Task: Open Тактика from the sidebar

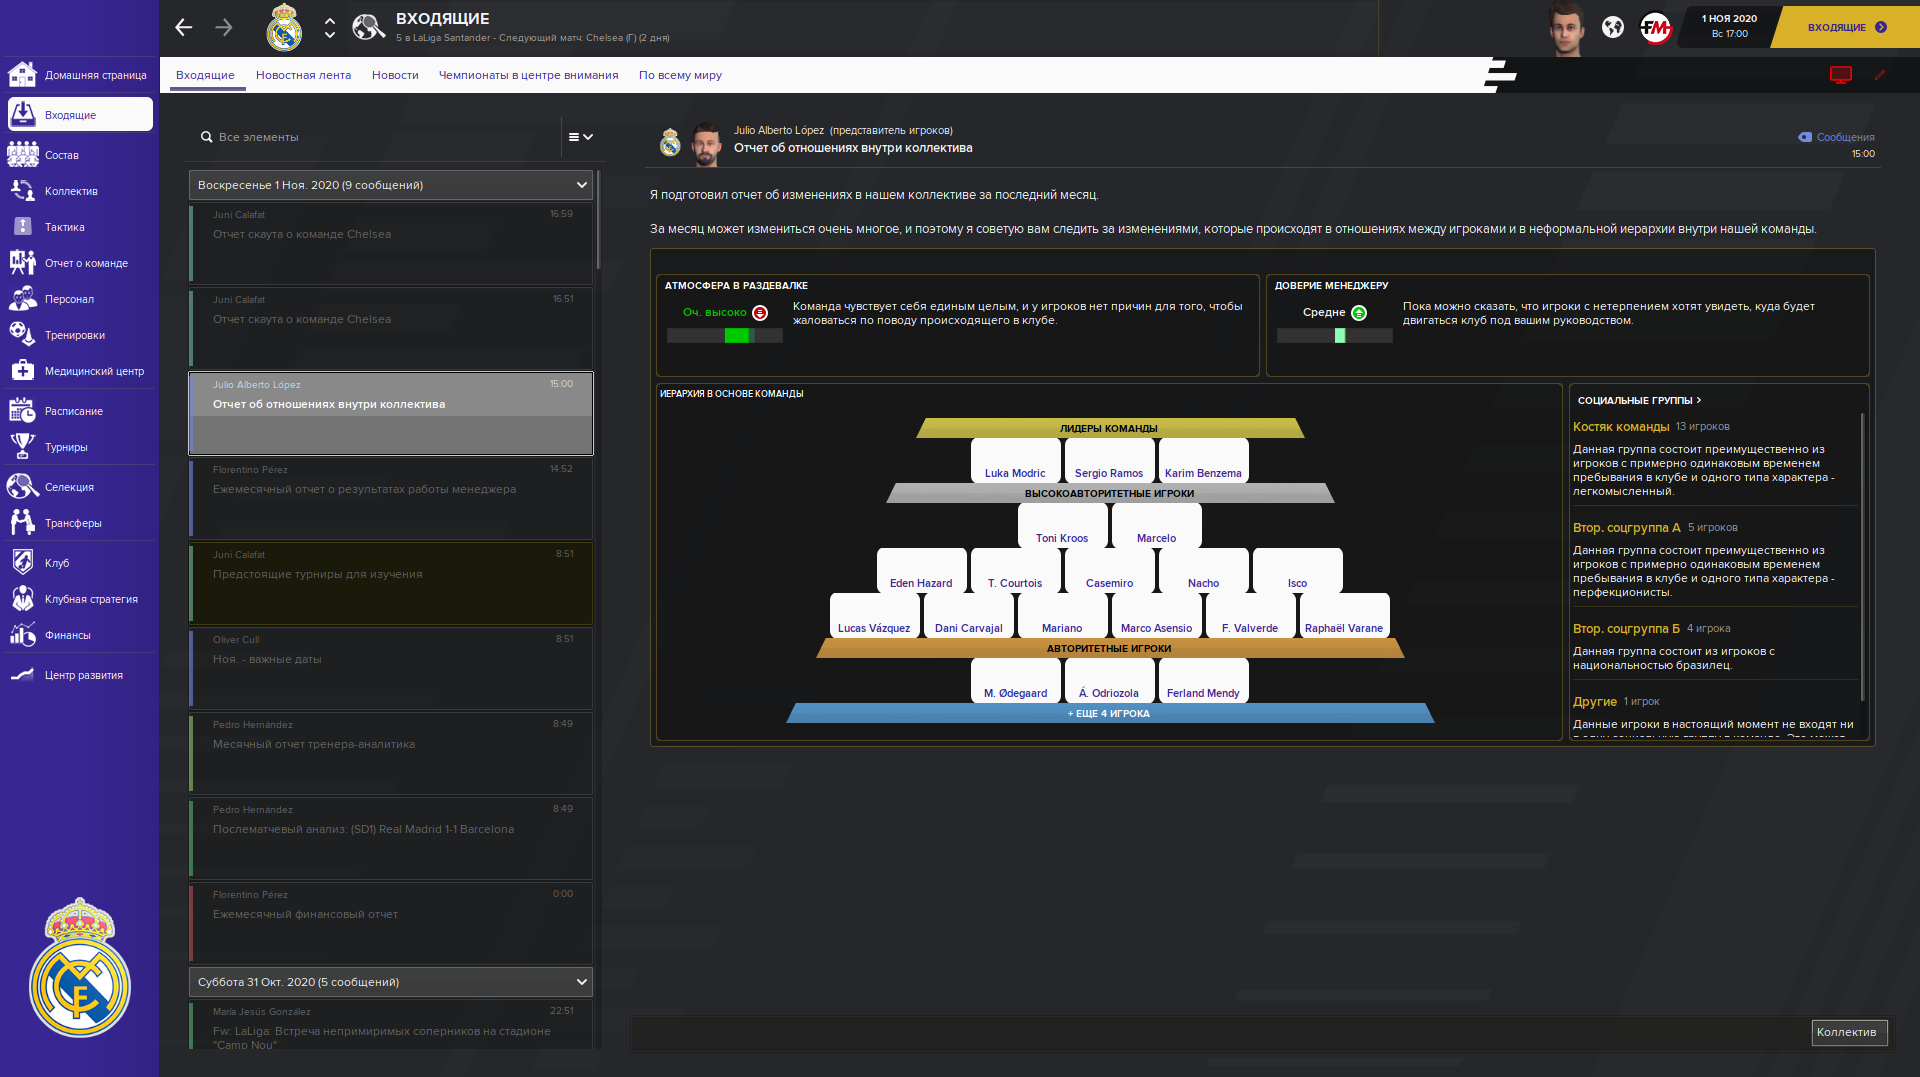Action: pyautogui.click(x=65, y=227)
